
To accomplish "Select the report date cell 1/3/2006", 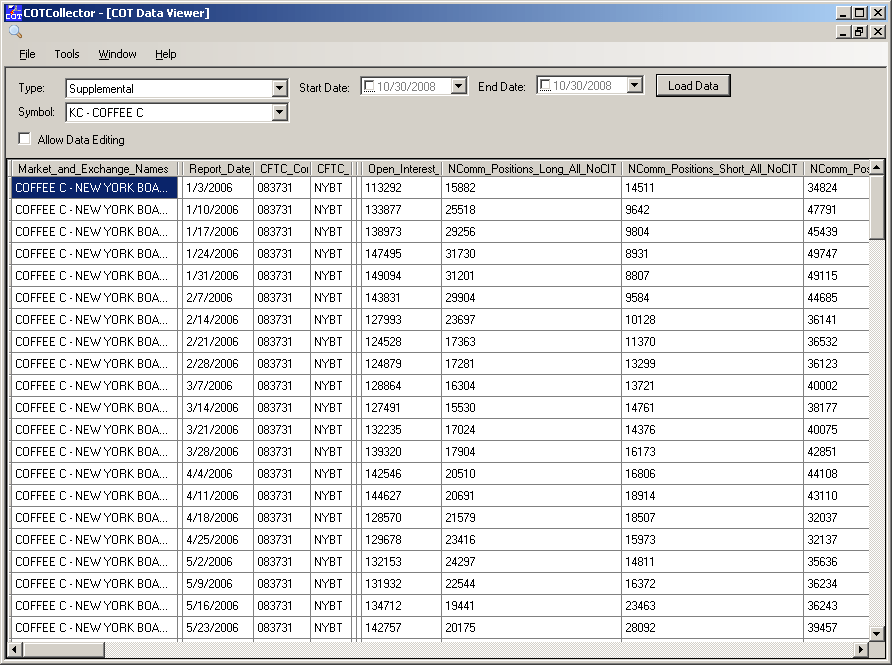I will coord(218,188).
